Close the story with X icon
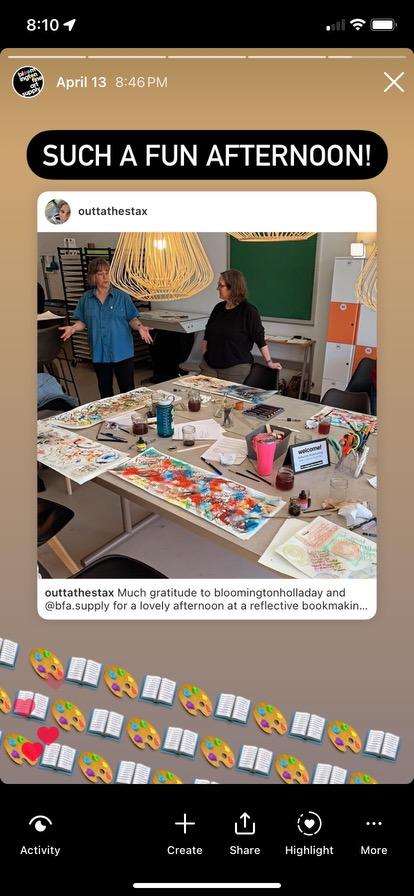The height and width of the screenshot is (896, 414). pyautogui.click(x=394, y=82)
